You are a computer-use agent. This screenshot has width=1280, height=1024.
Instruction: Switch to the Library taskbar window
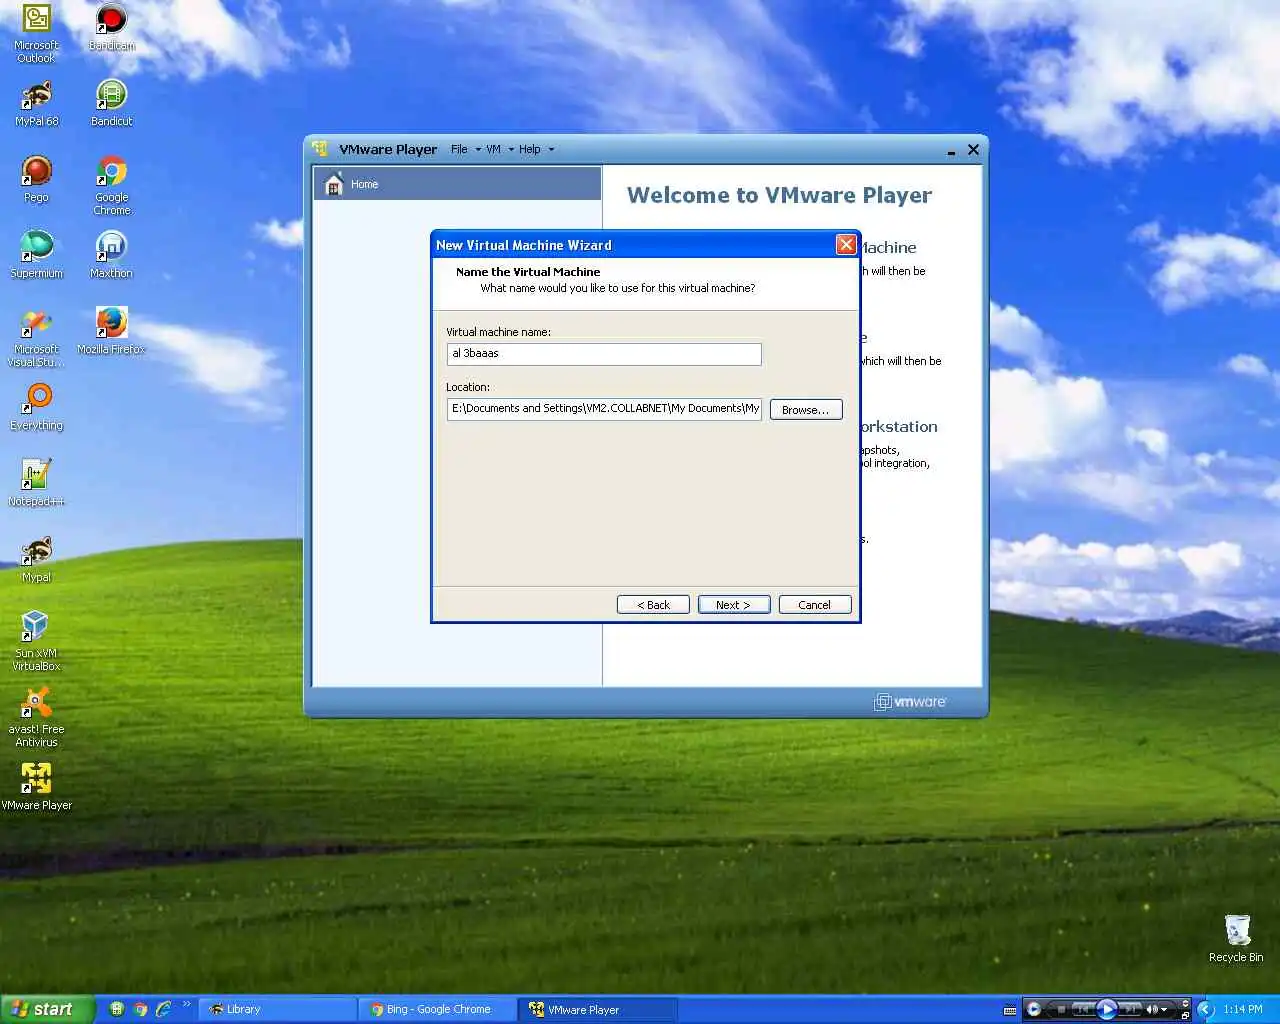[x=277, y=1010]
